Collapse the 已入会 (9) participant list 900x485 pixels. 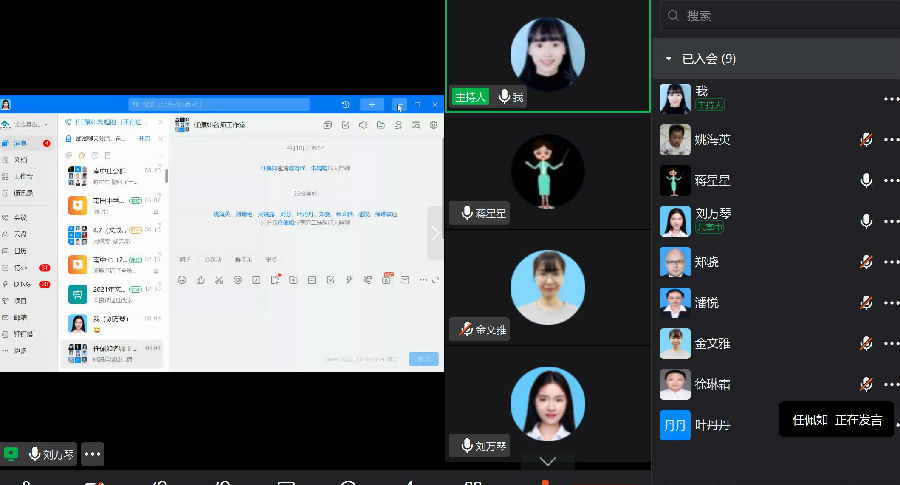pos(669,59)
